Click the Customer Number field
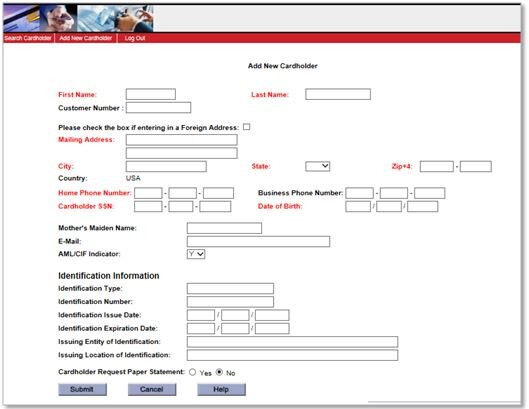The height and width of the screenshot is (409, 529). [159, 108]
